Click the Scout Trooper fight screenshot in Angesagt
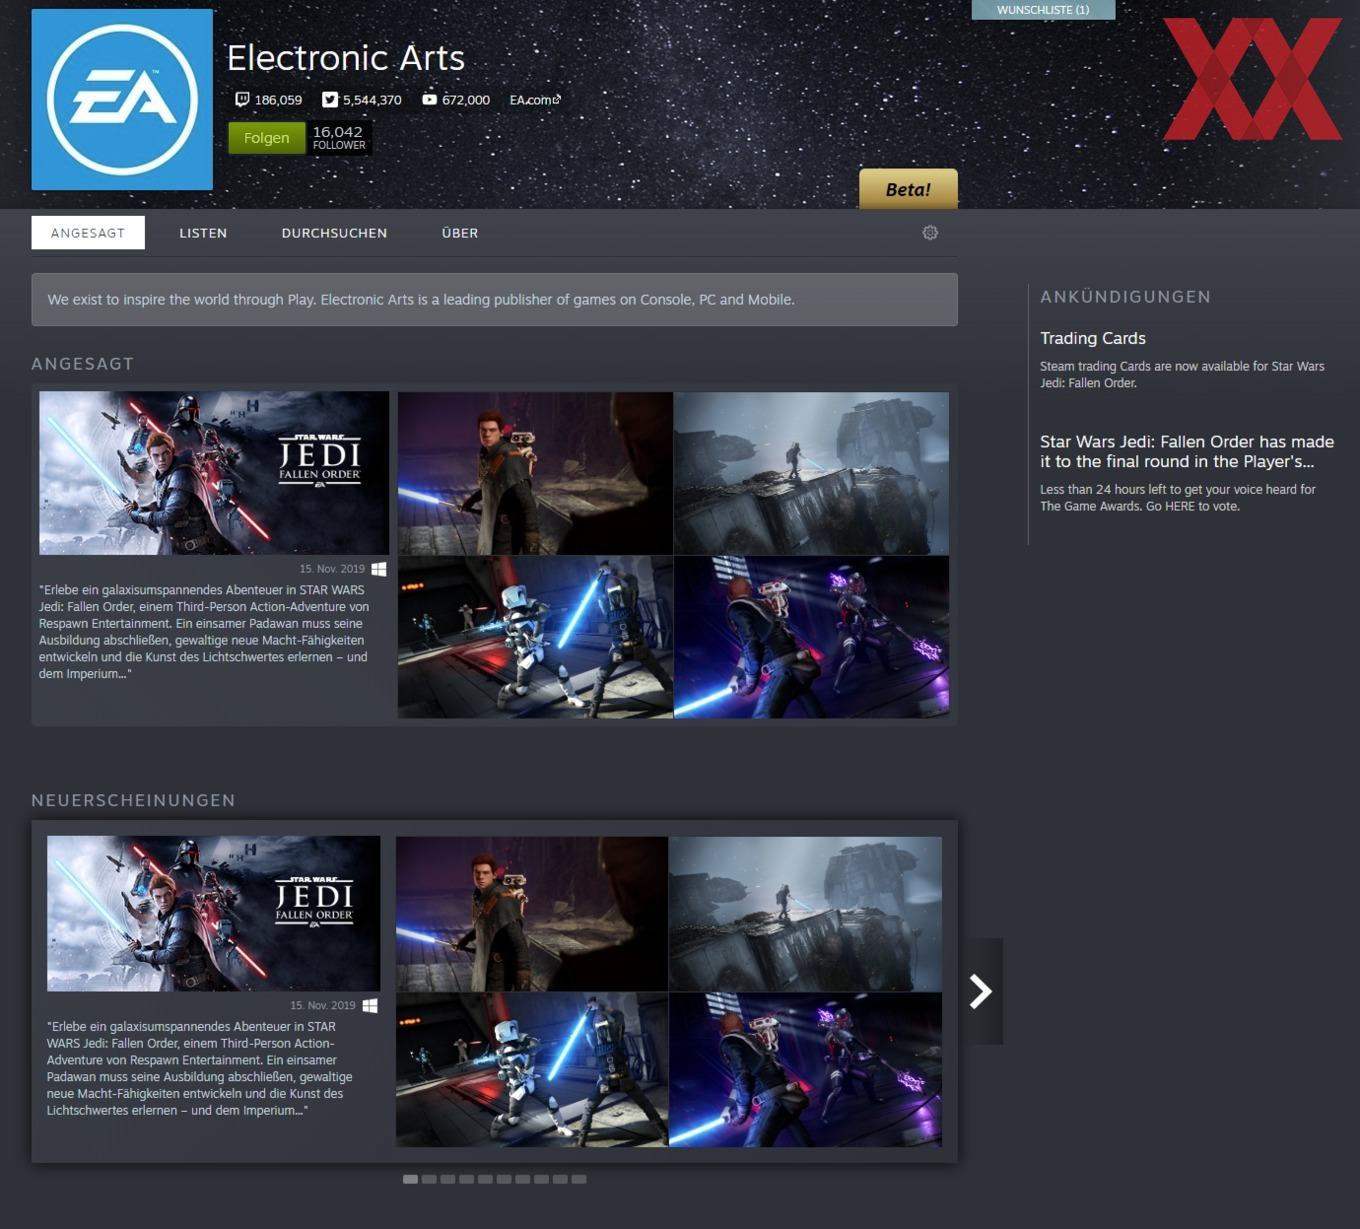 535,637
